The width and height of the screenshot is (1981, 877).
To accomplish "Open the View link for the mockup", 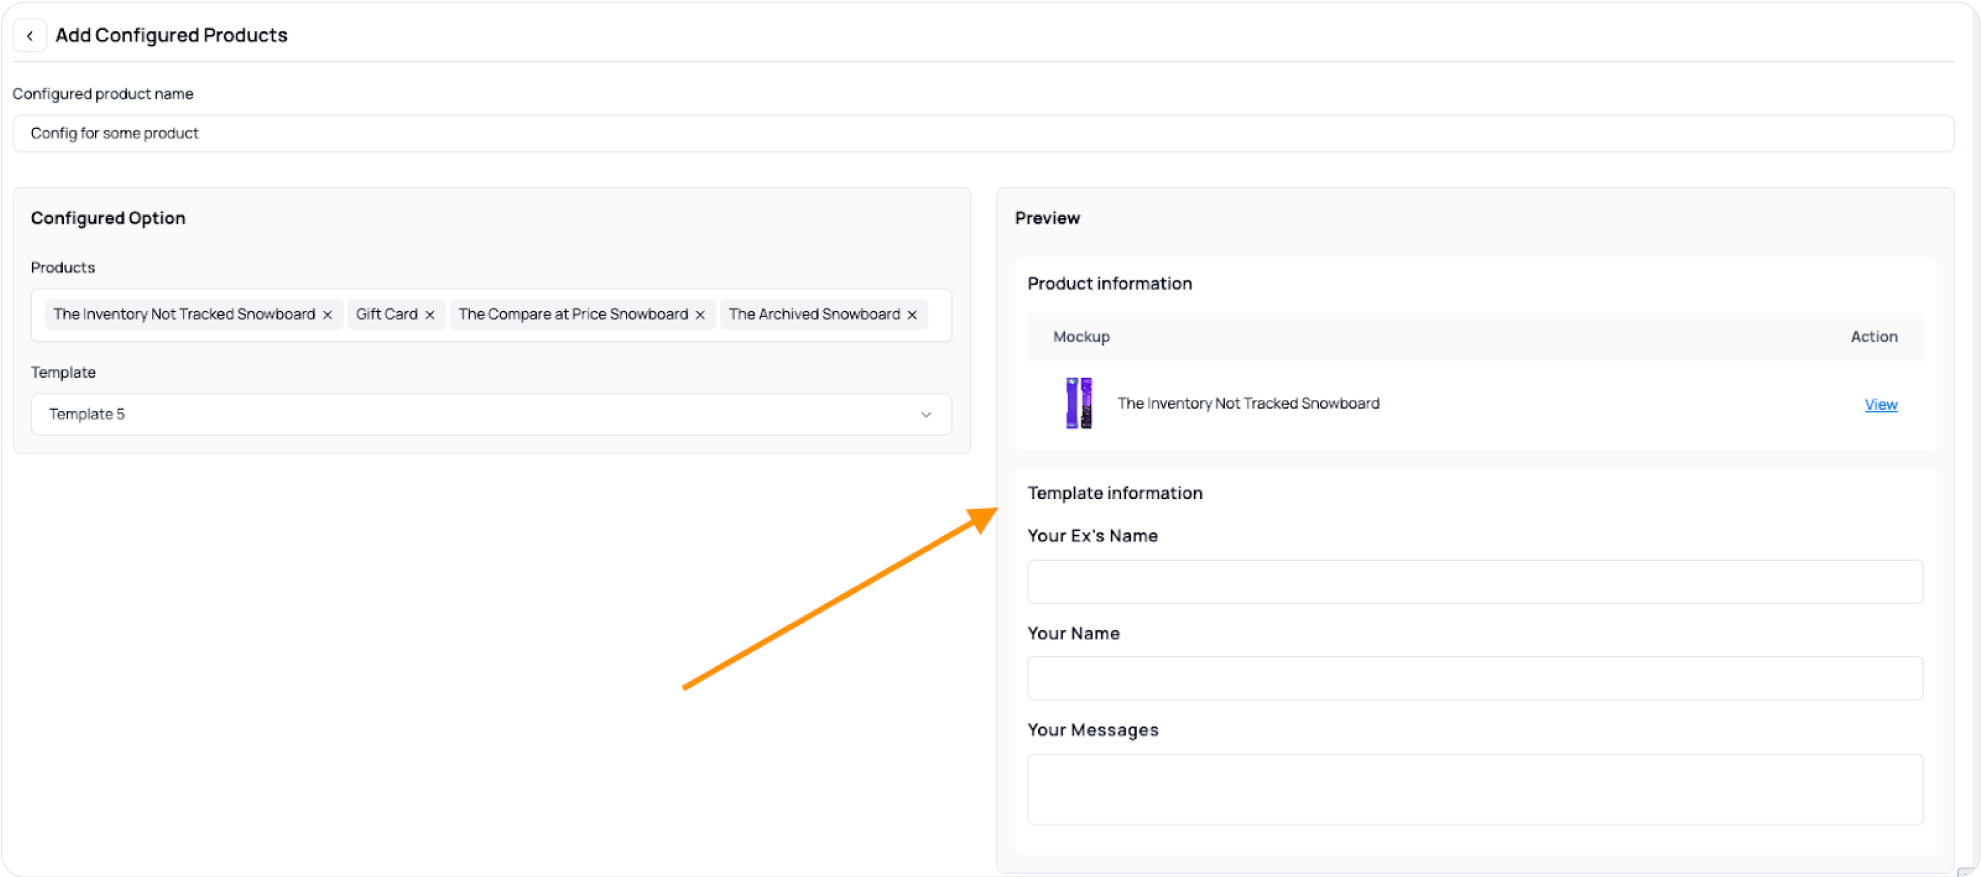I will tap(1880, 405).
